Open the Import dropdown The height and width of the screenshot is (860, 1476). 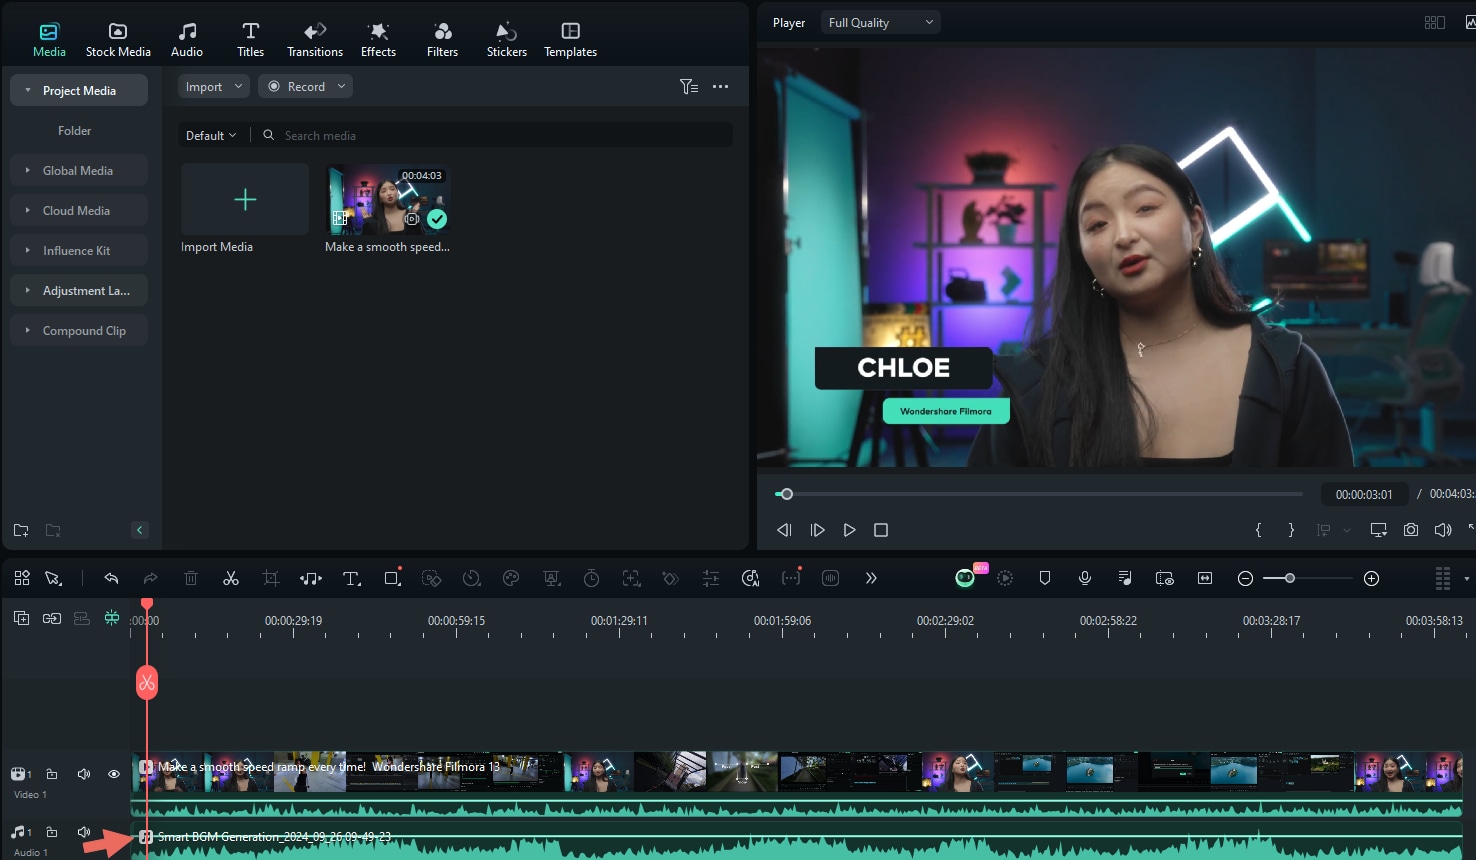214,87
